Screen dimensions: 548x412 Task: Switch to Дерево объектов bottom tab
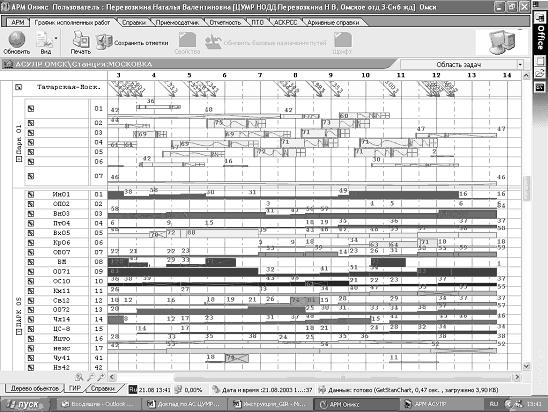(x=34, y=388)
